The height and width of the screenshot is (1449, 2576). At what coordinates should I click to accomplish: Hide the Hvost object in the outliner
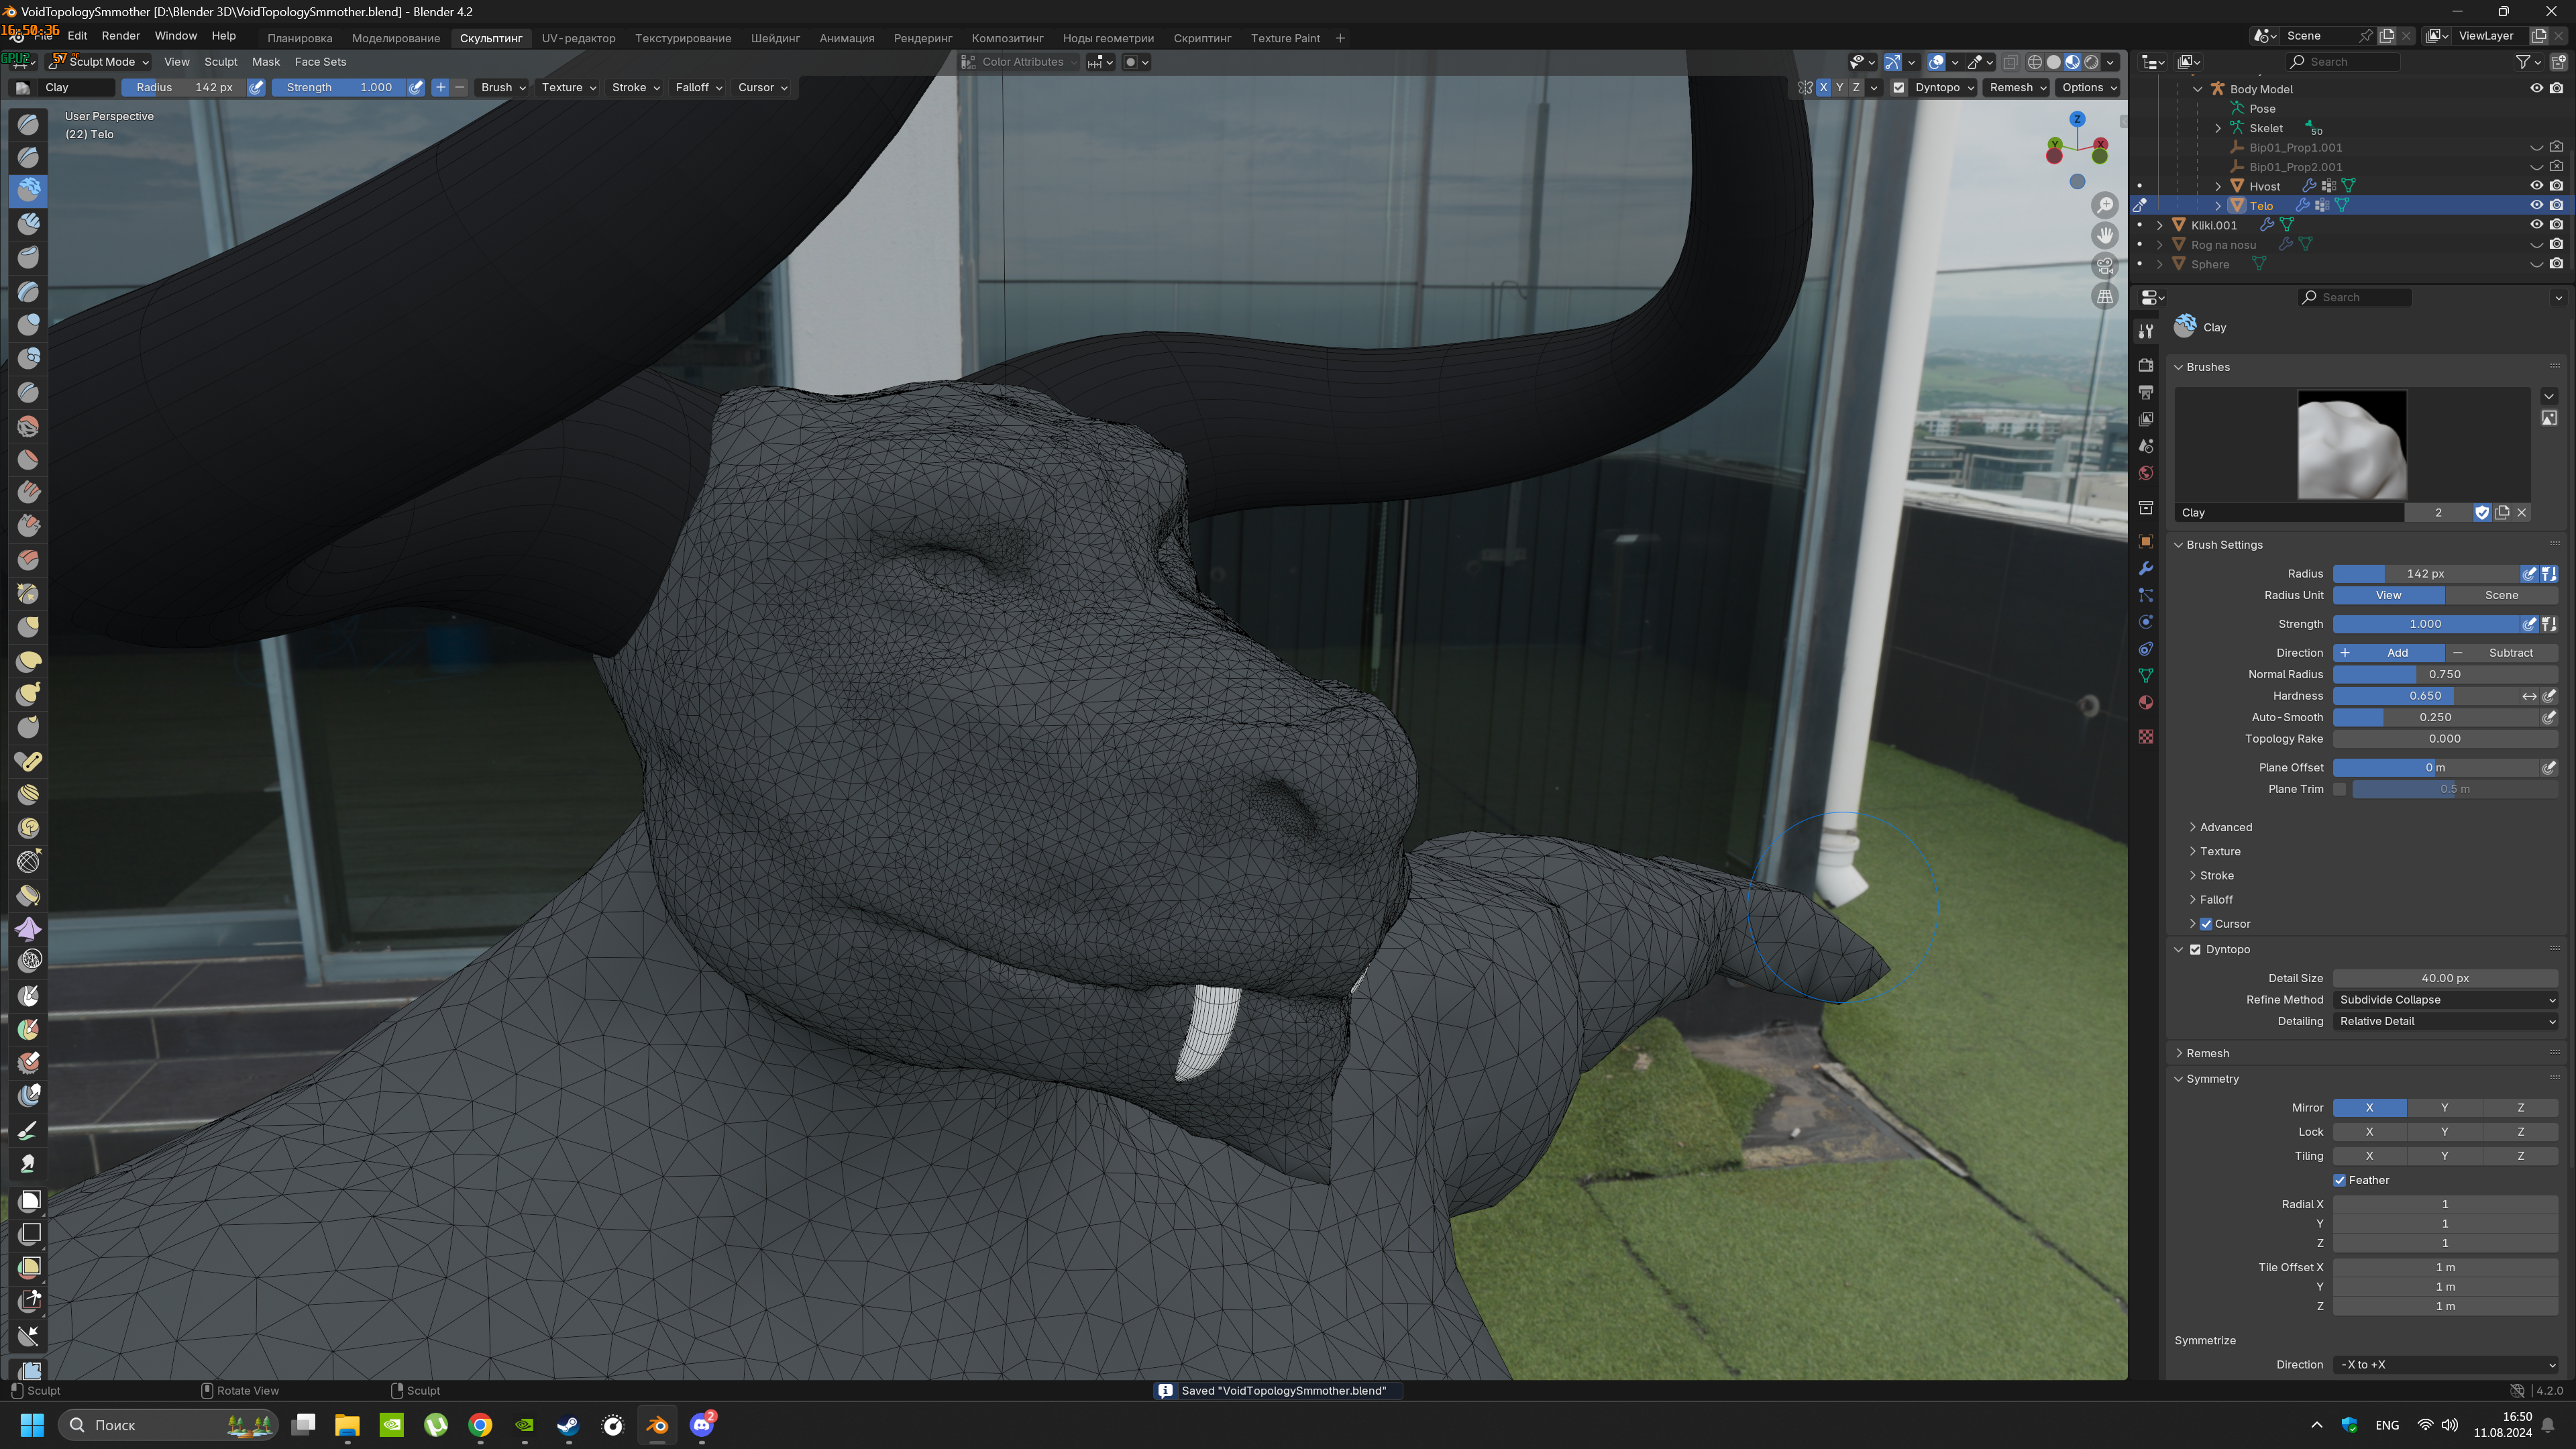[x=2536, y=186]
